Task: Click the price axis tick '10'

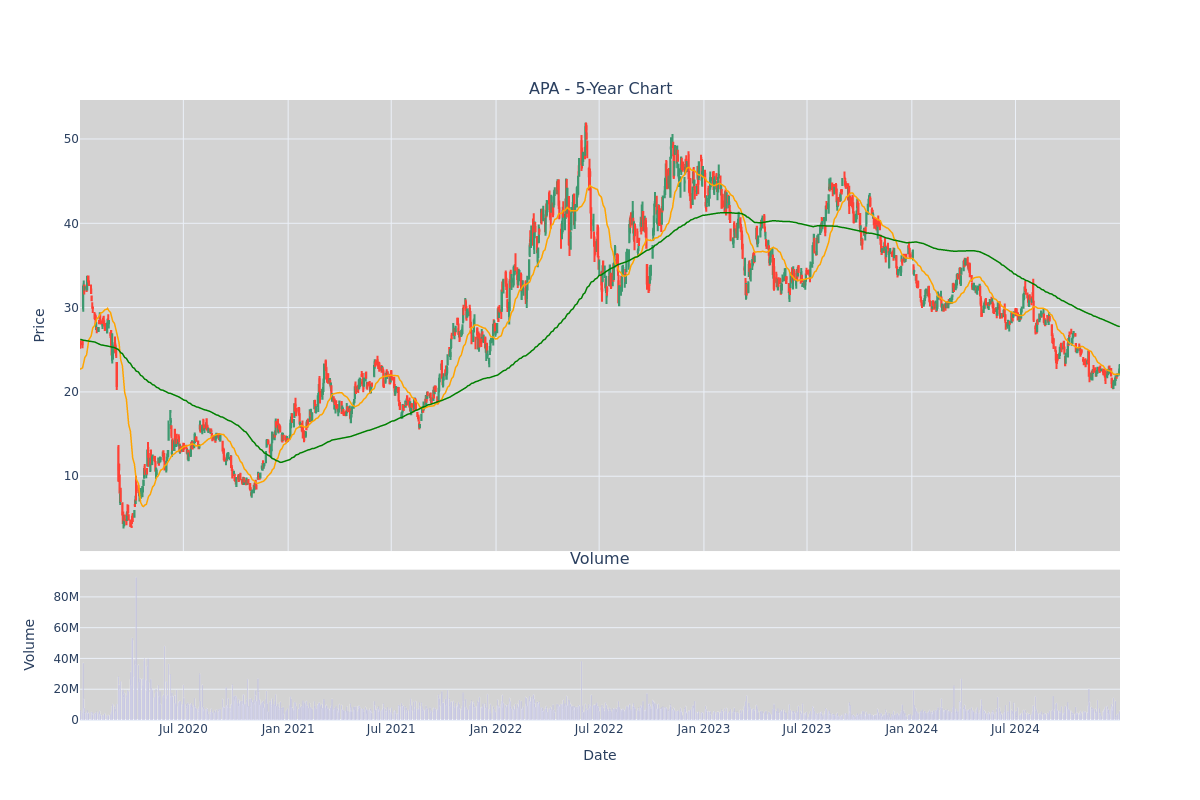Action: pyautogui.click(x=71, y=475)
